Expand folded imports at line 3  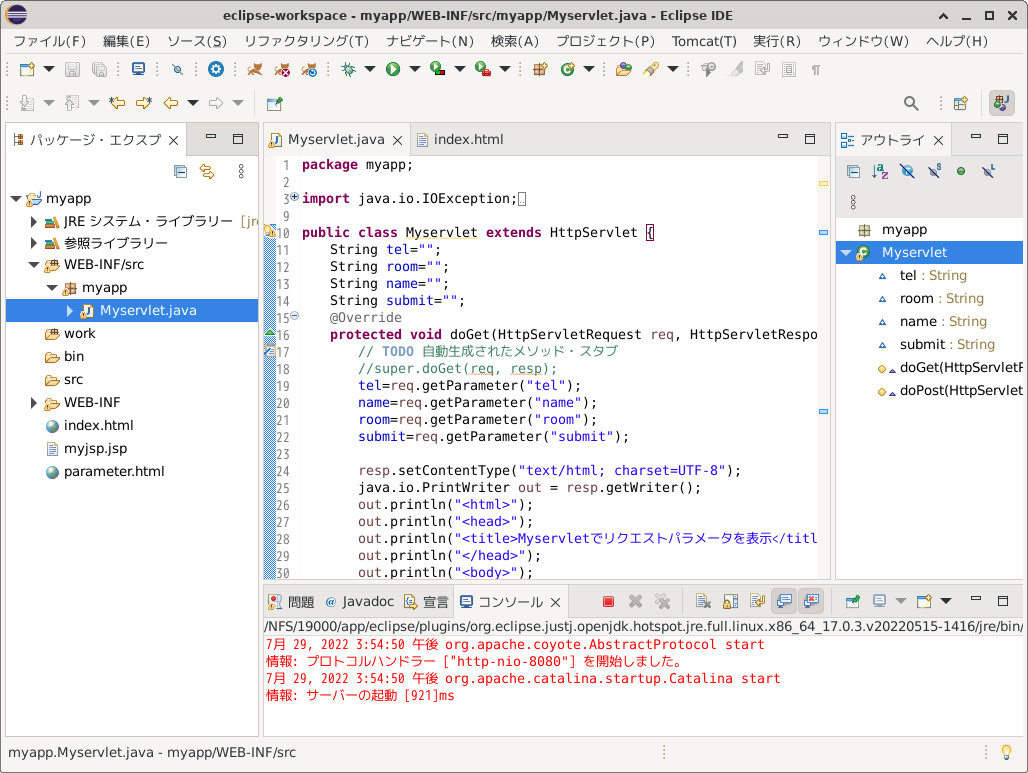pyautogui.click(x=294, y=197)
